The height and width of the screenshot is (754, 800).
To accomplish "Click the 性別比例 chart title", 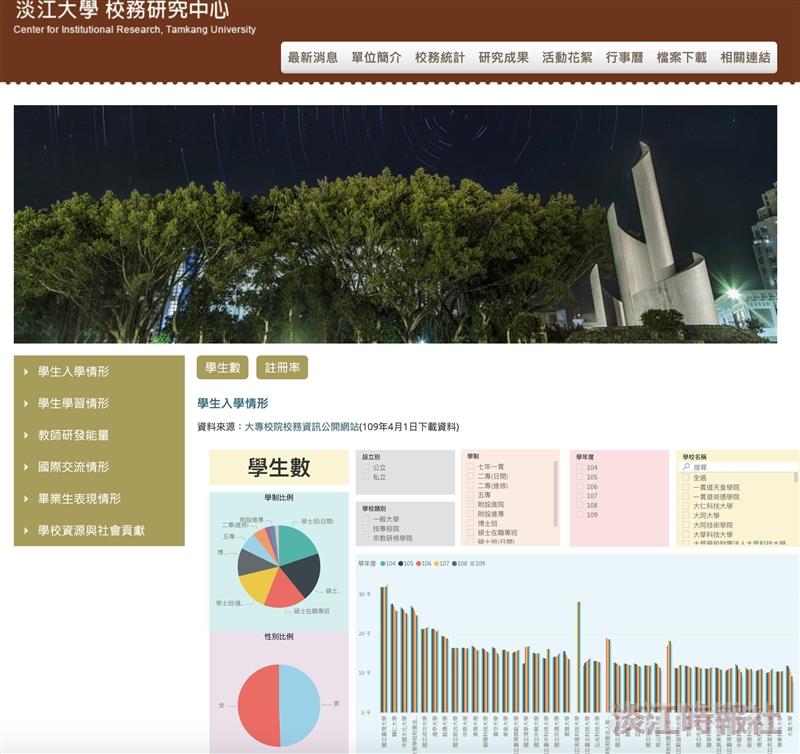I will 279,637.
